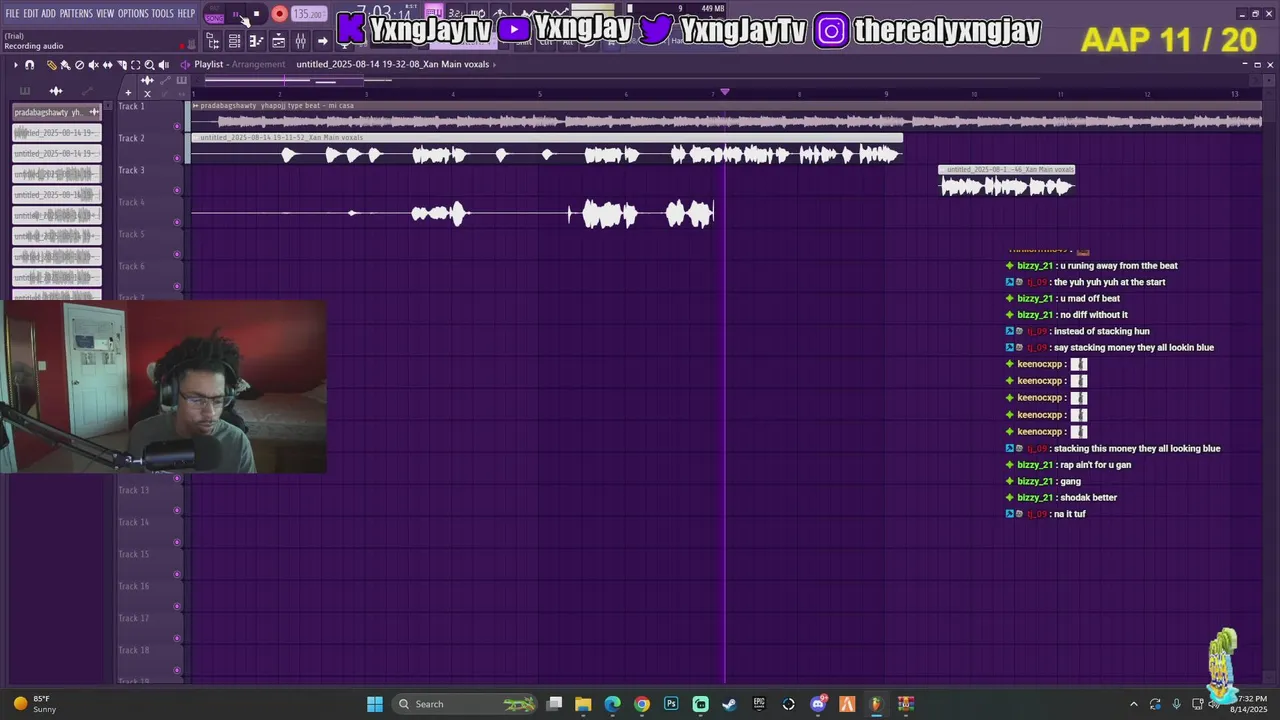Show hidden system tray icons chevron
The image size is (1280, 720).
[x=1133, y=704]
